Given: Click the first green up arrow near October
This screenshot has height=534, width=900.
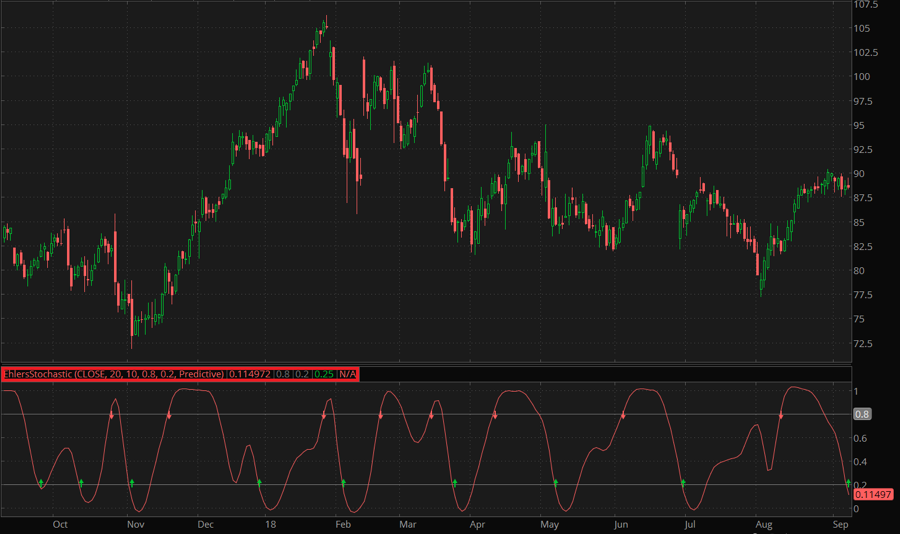Looking at the screenshot, I should pos(41,483).
